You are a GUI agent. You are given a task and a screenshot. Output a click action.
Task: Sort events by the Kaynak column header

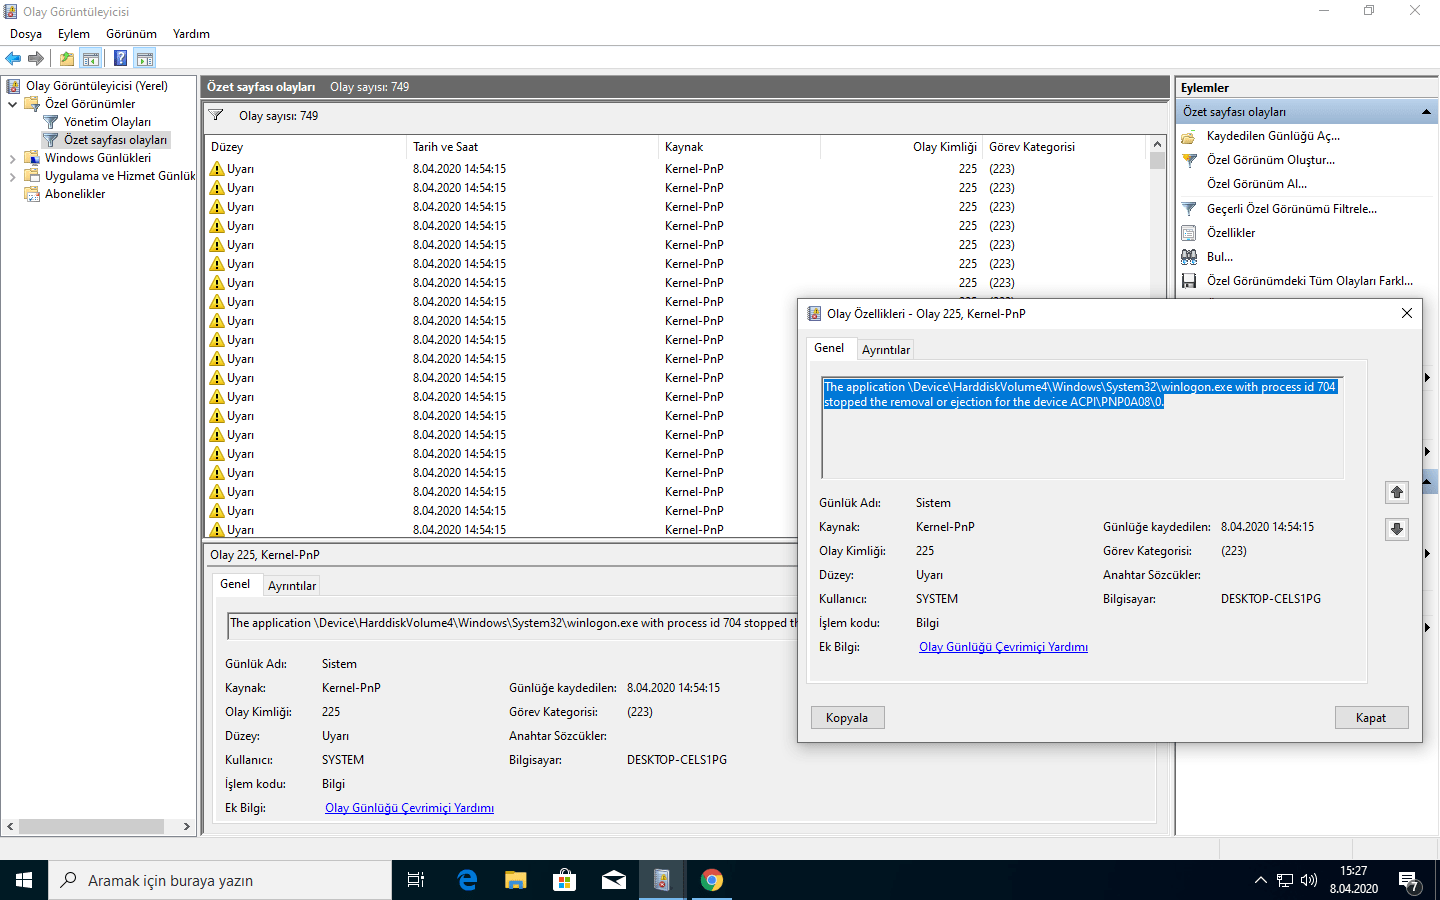(738, 147)
